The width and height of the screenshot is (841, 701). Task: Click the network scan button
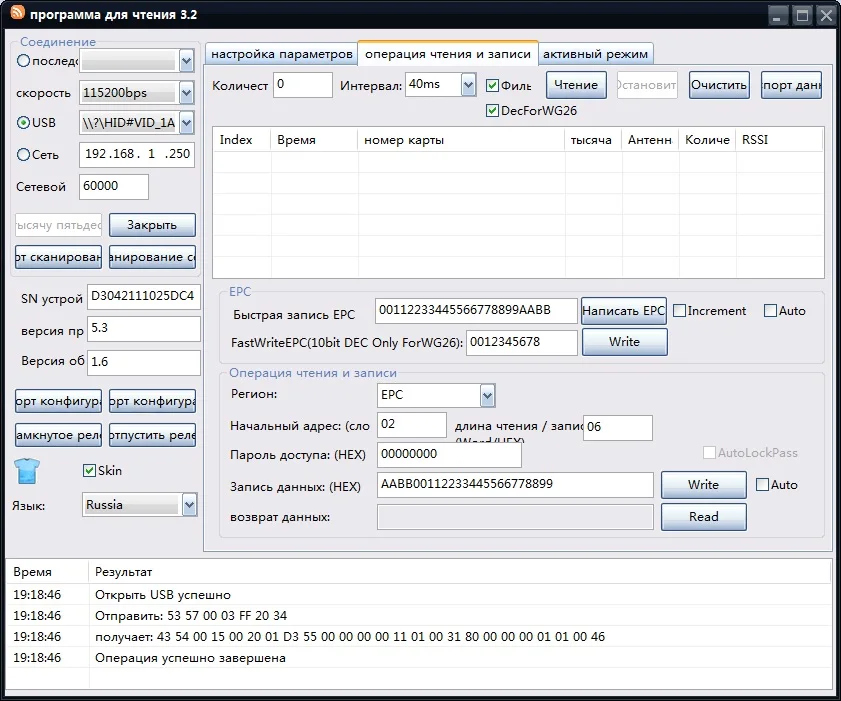point(152,257)
